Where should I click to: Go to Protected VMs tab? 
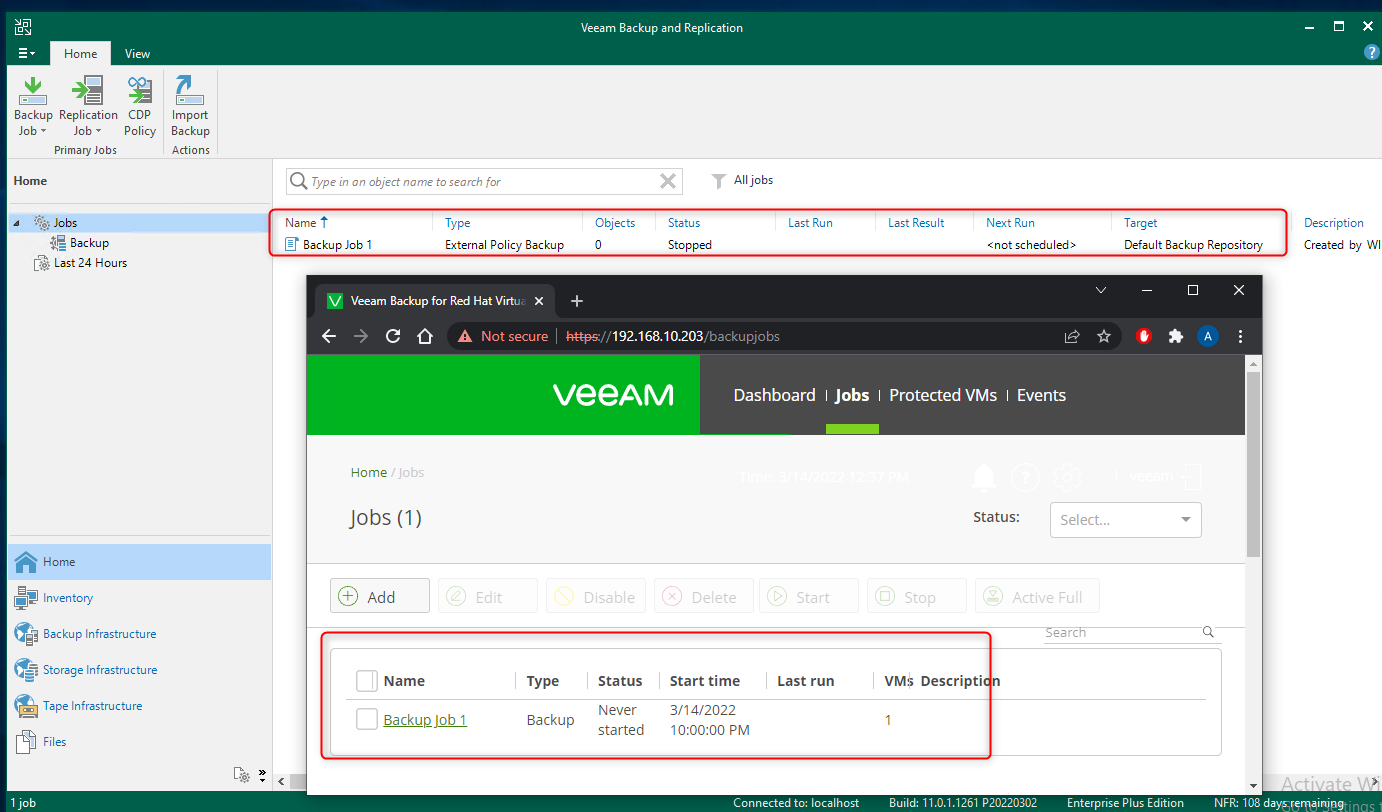click(x=943, y=395)
